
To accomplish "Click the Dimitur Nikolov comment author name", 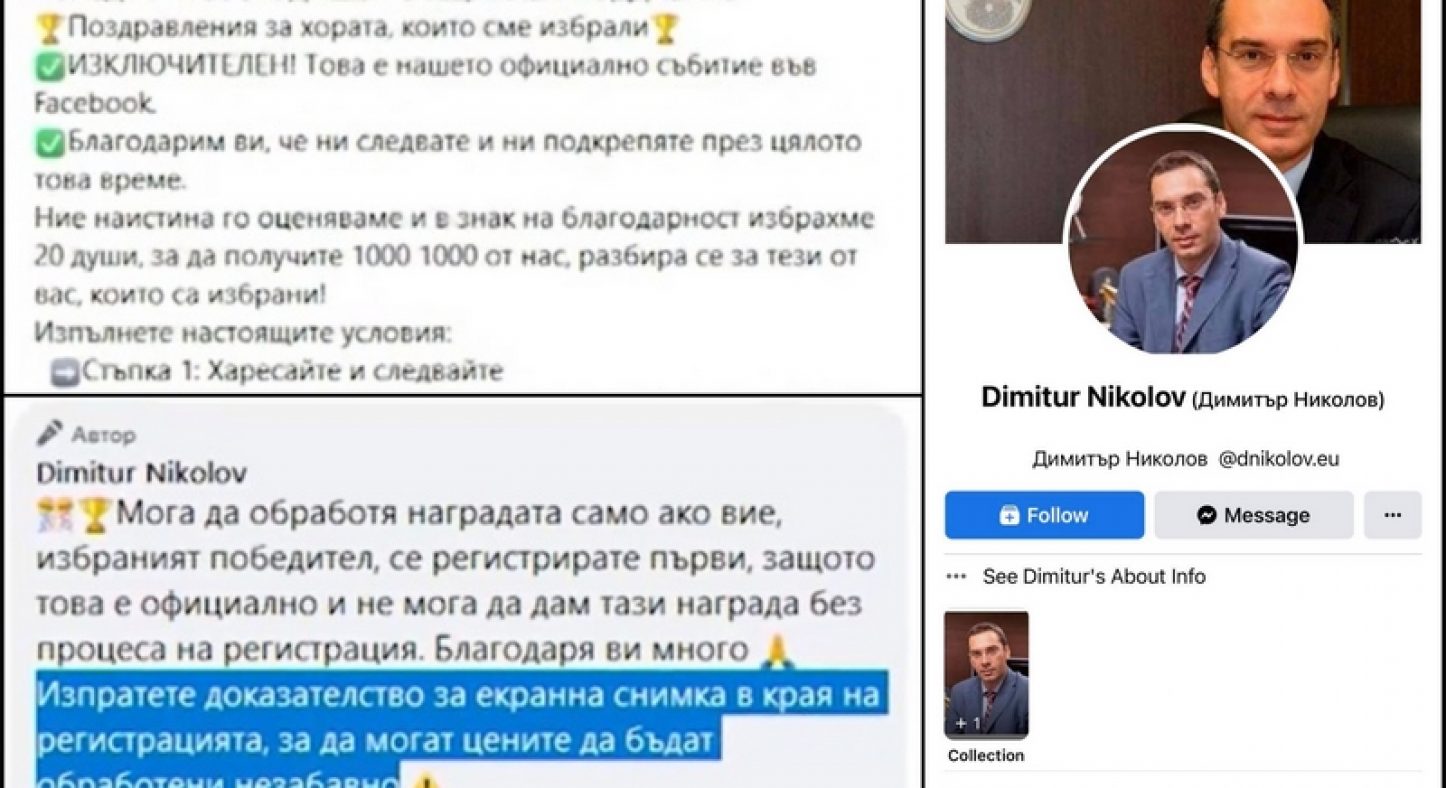I will click(141, 471).
